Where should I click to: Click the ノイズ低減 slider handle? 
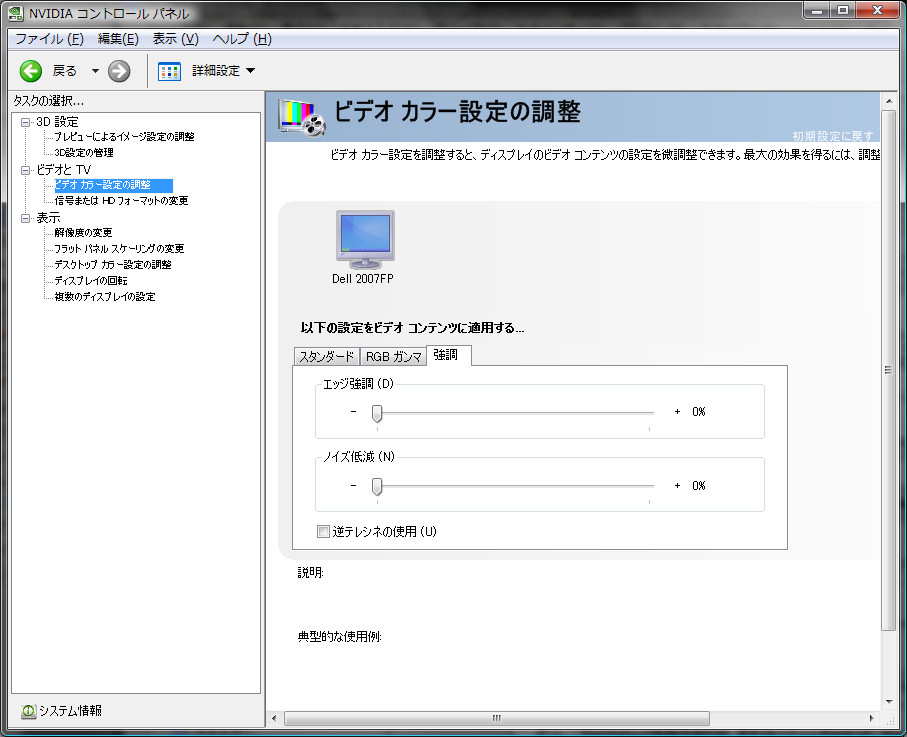tap(377, 486)
